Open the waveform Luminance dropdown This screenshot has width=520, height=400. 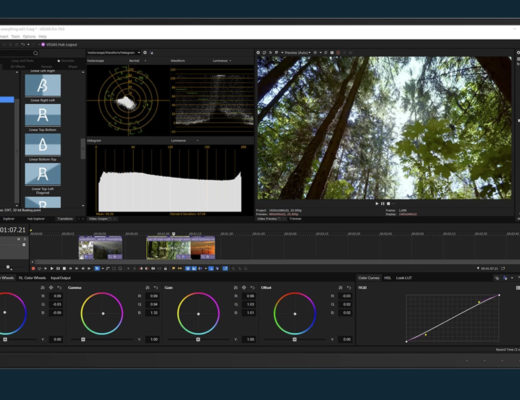[222, 61]
